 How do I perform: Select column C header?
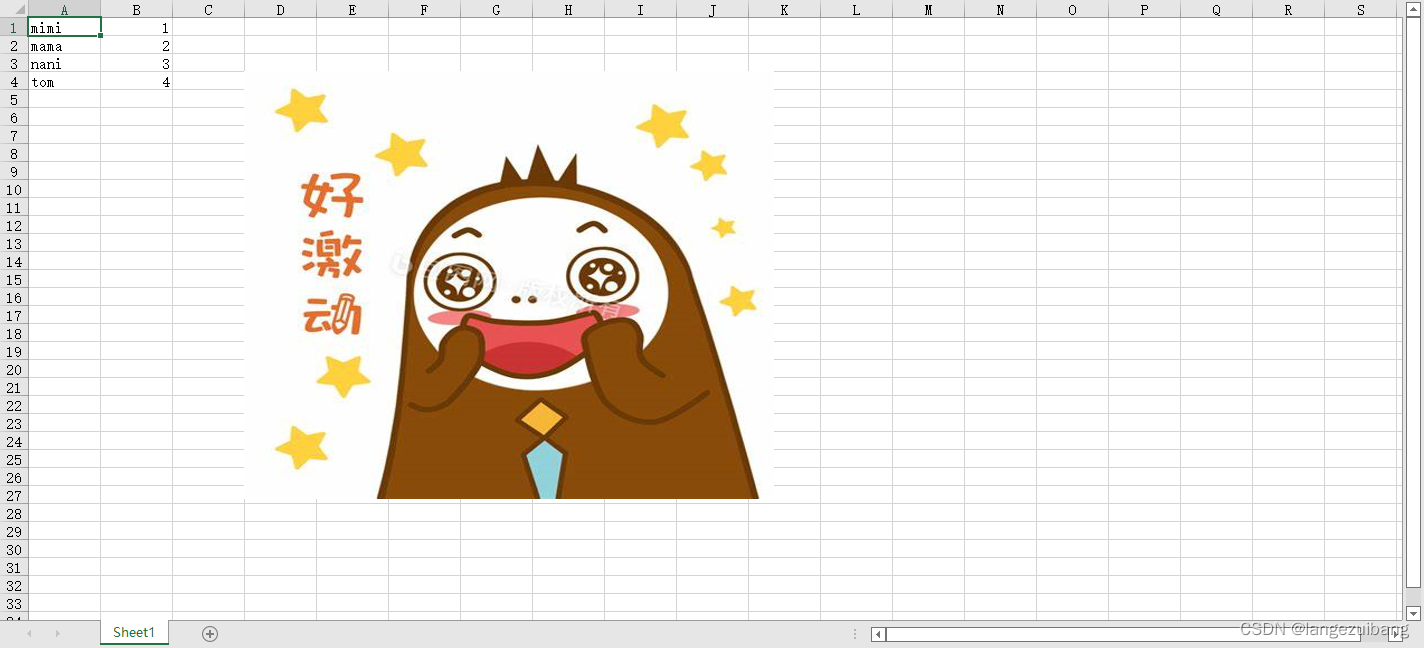click(x=208, y=9)
